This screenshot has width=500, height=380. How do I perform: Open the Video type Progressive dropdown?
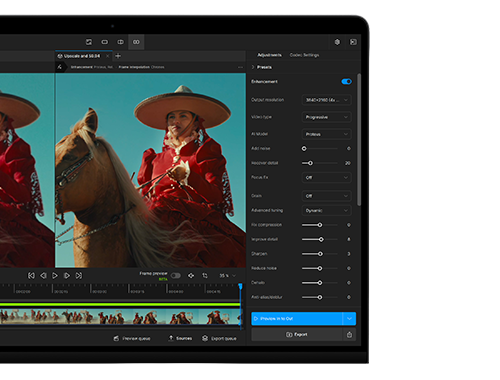[x=327, y=117]
